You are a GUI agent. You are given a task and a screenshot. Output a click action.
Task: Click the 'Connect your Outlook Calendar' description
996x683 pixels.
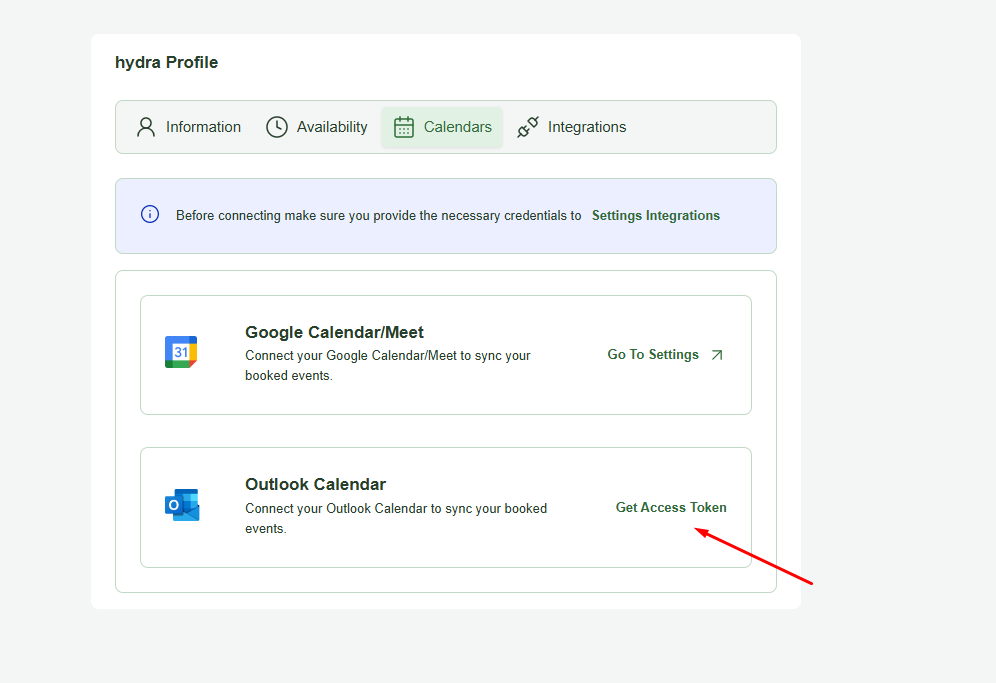tap(396, 518)
